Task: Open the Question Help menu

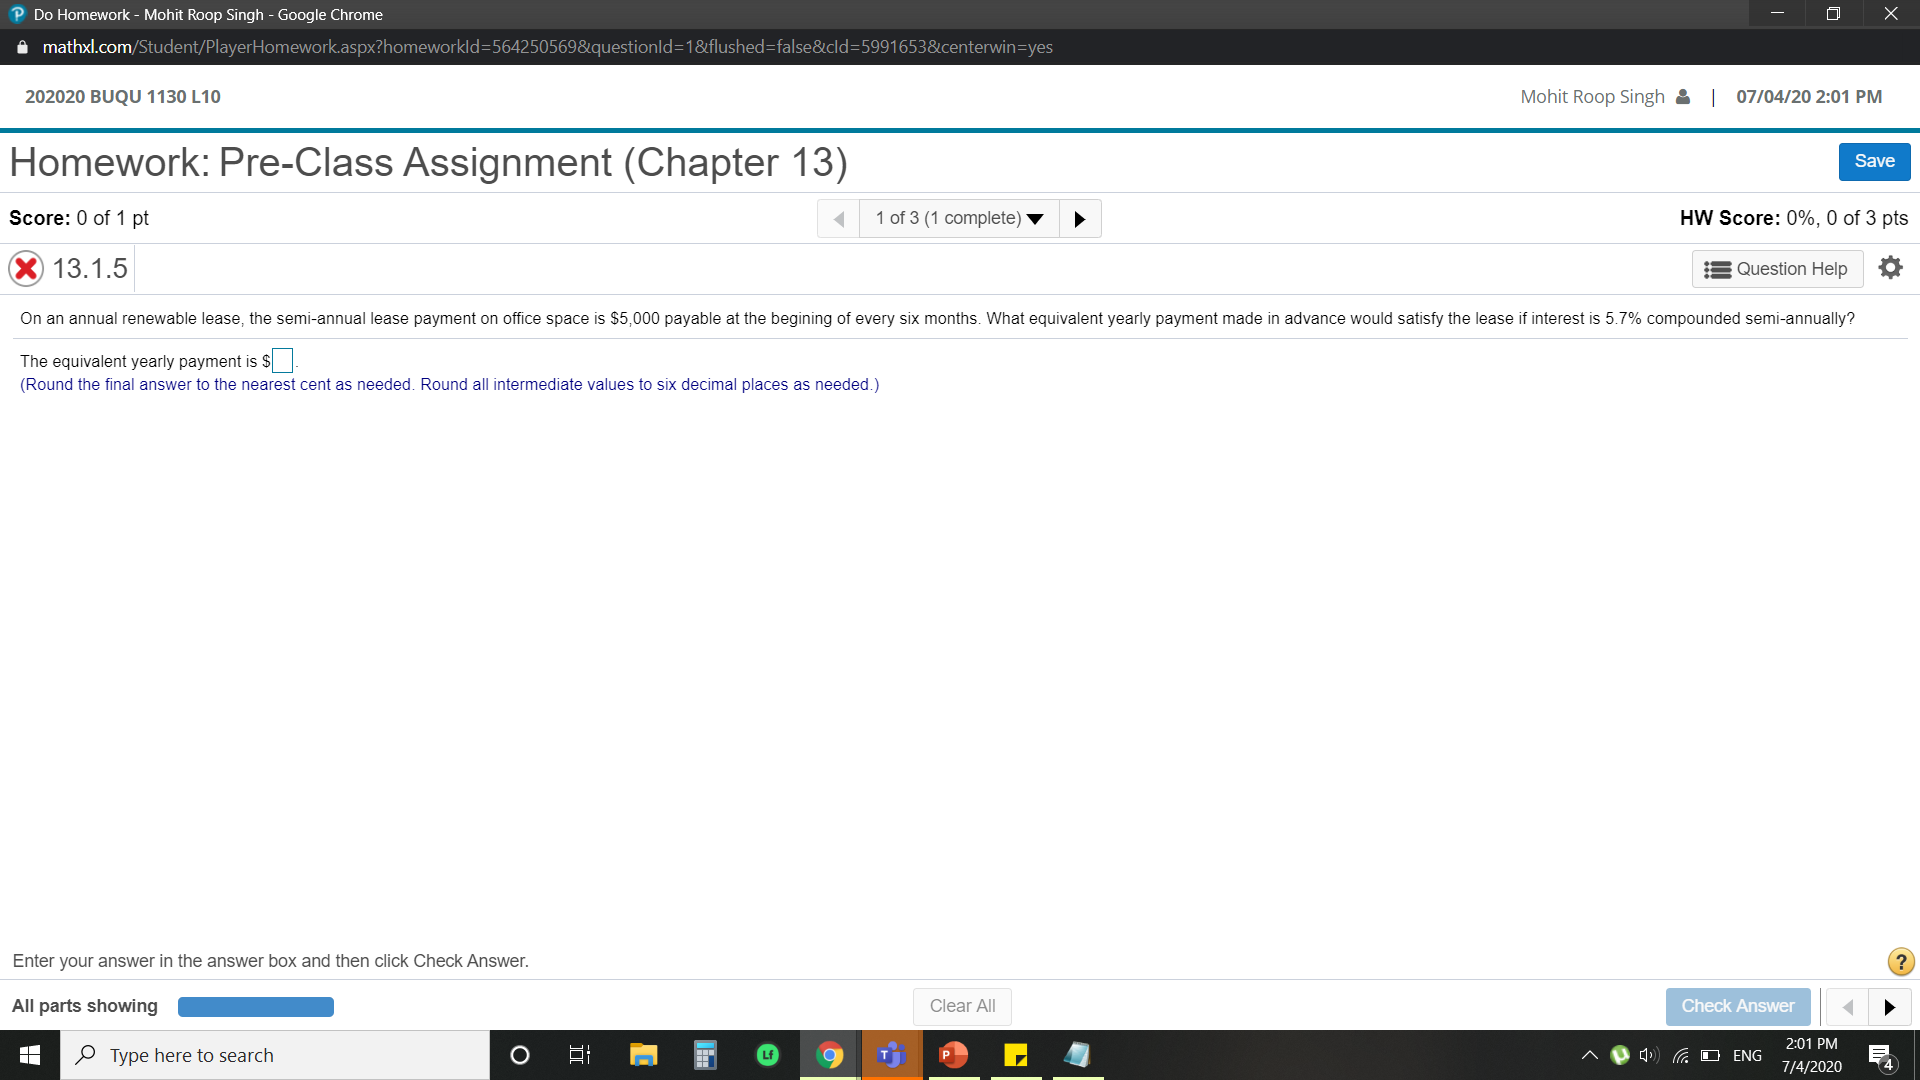Action: coord(1777,268)
